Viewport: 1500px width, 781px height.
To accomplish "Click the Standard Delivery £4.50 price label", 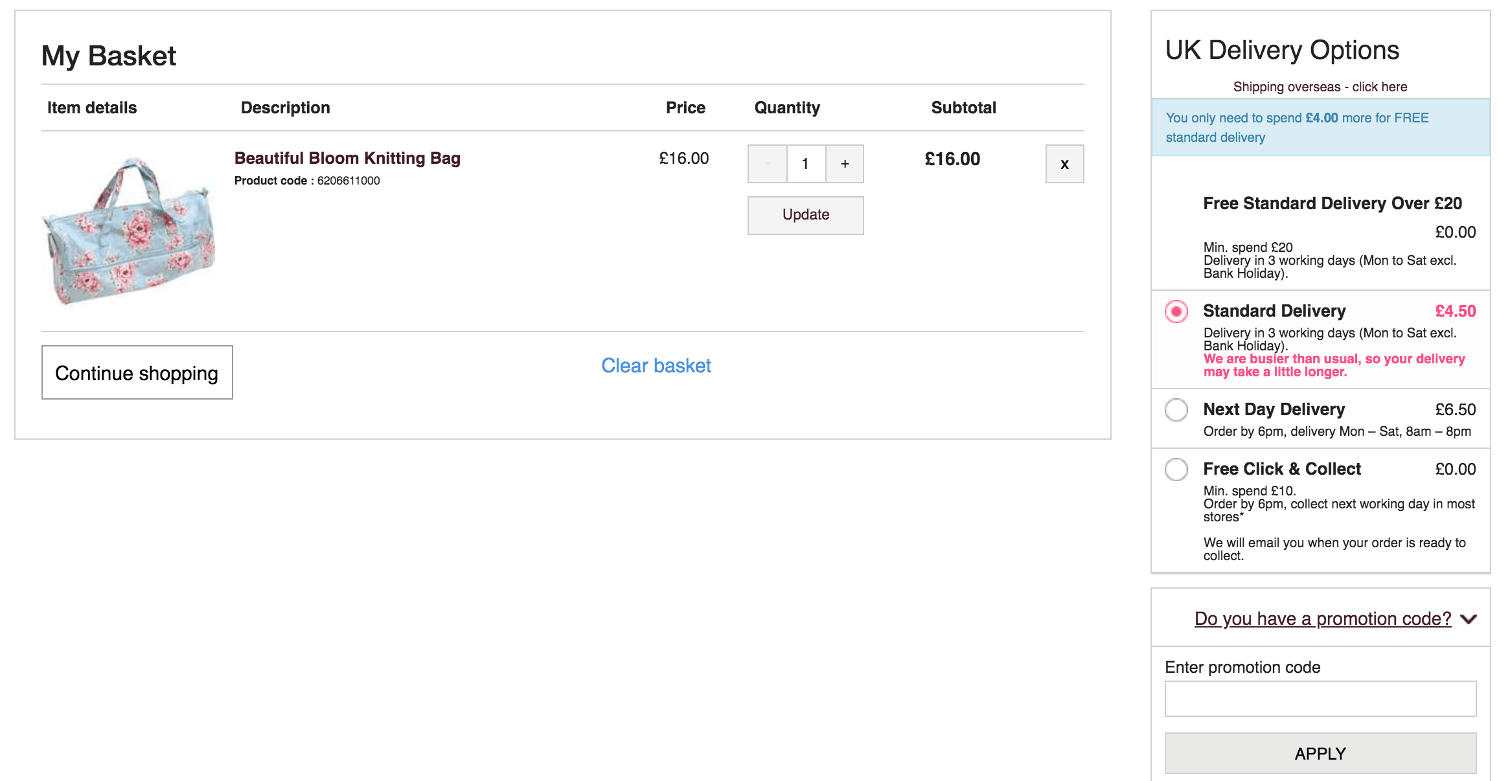I will (1455, 311).
